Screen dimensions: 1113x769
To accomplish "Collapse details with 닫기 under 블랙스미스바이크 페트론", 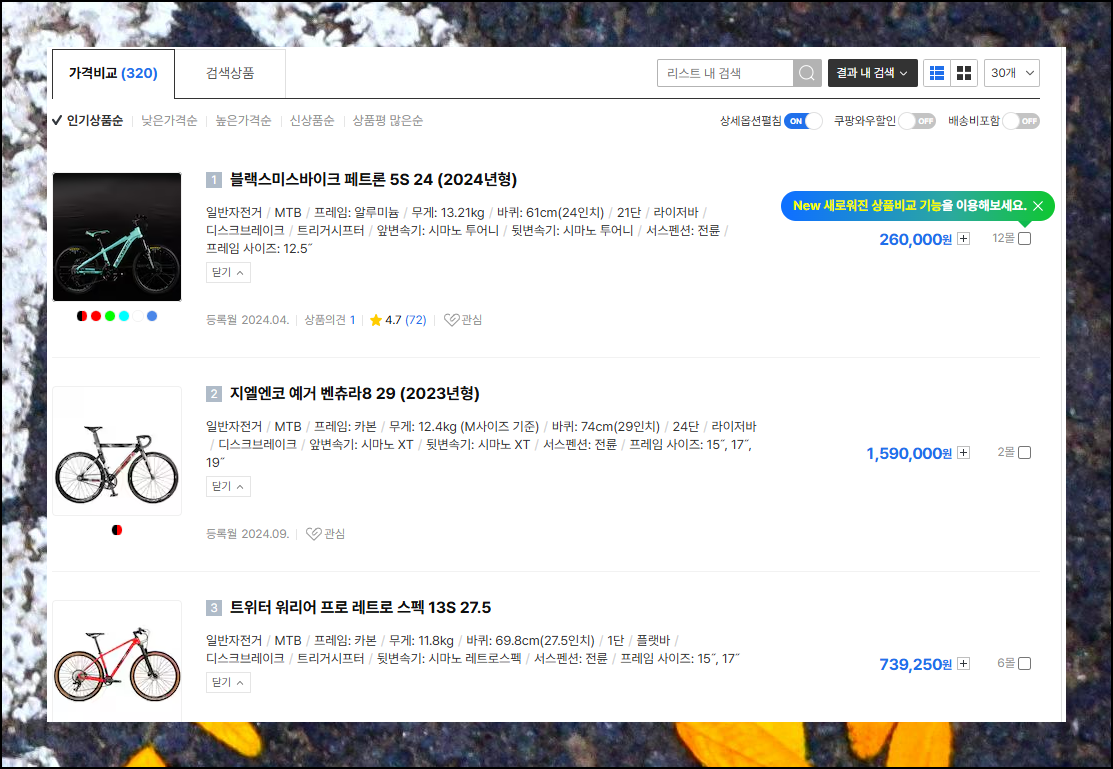I will click(228, 273).
